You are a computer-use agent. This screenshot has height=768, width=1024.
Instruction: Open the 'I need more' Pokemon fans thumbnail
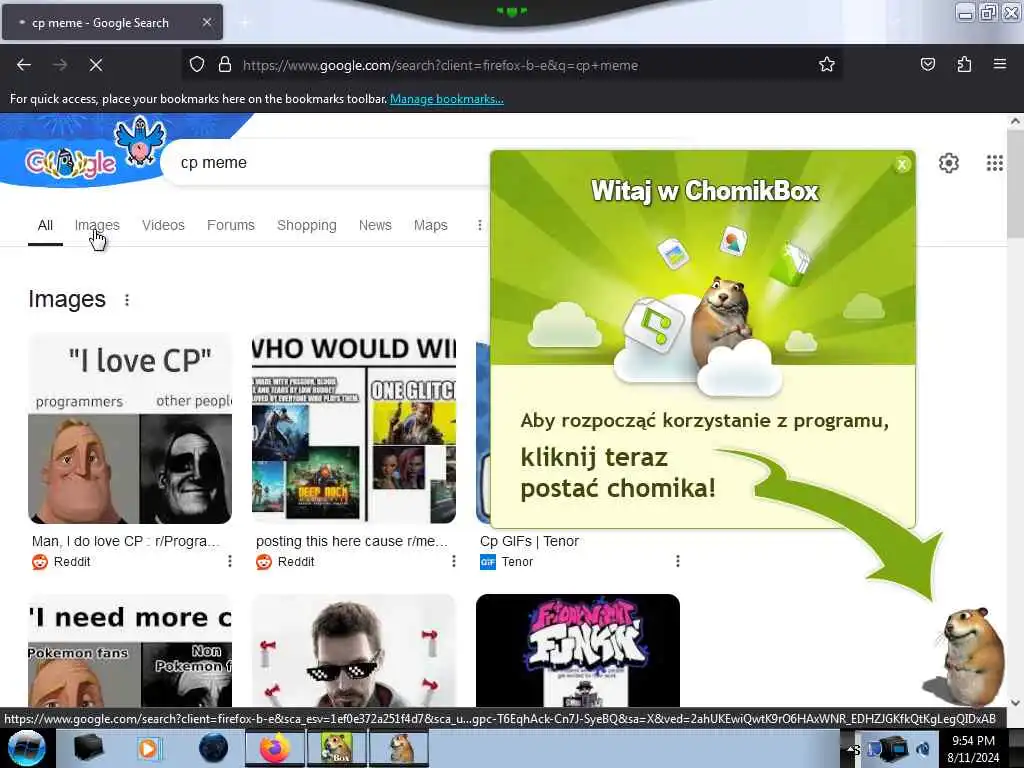[x=130, y=650]
